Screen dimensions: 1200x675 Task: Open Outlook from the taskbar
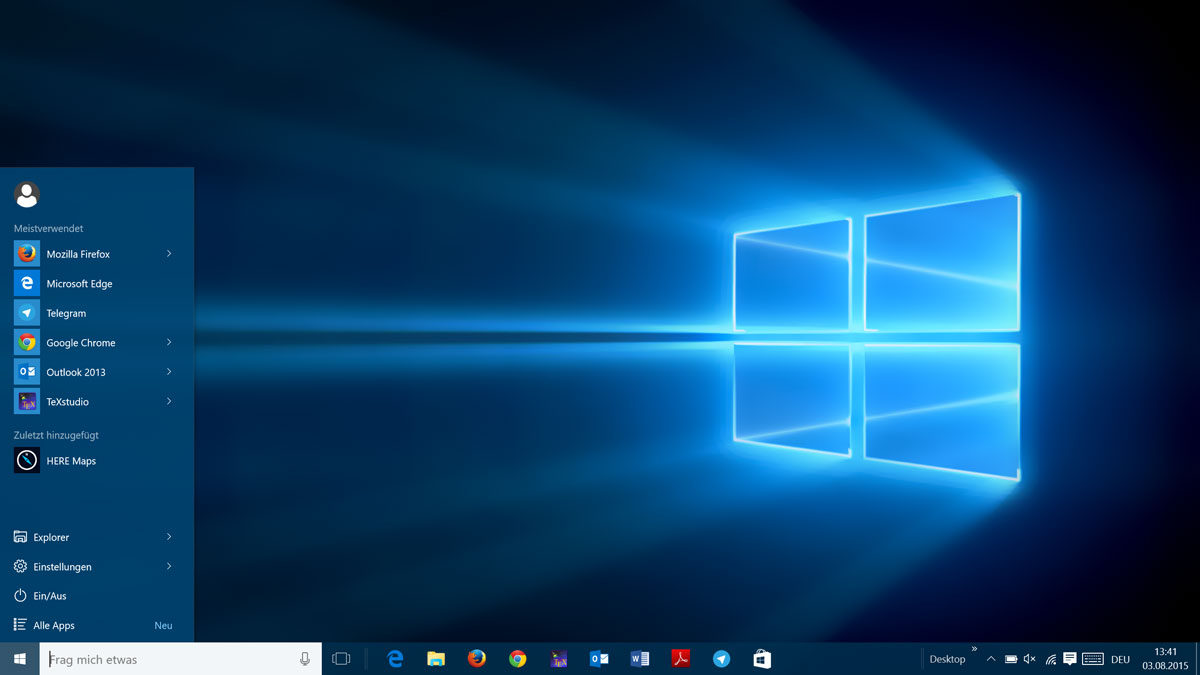(x=599, y=659)
